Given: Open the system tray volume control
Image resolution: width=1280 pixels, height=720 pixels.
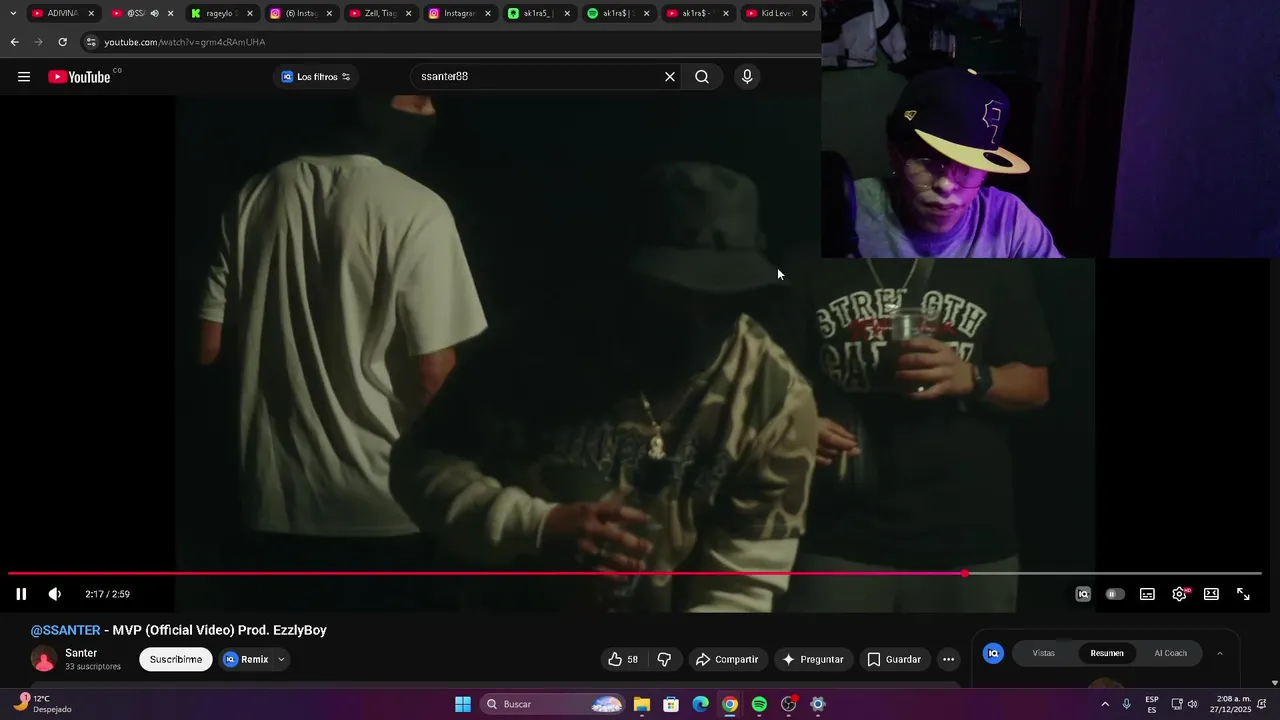Looking at the screenshot, I should click(1192, 704).
